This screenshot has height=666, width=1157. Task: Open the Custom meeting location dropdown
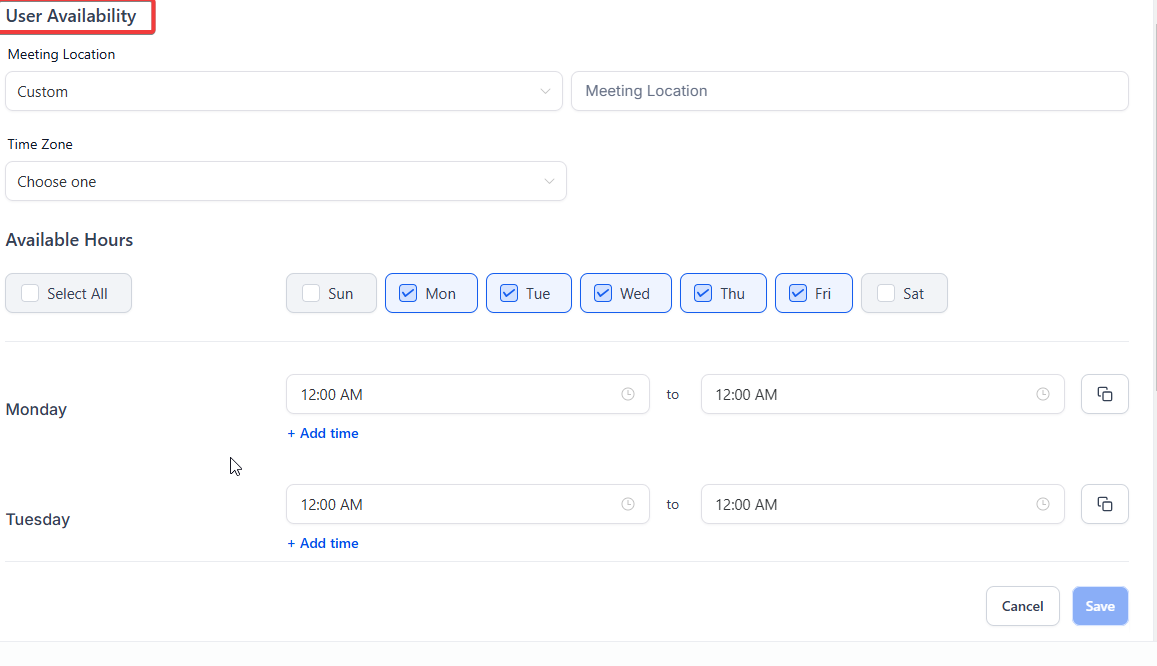[x=284, y=91]
